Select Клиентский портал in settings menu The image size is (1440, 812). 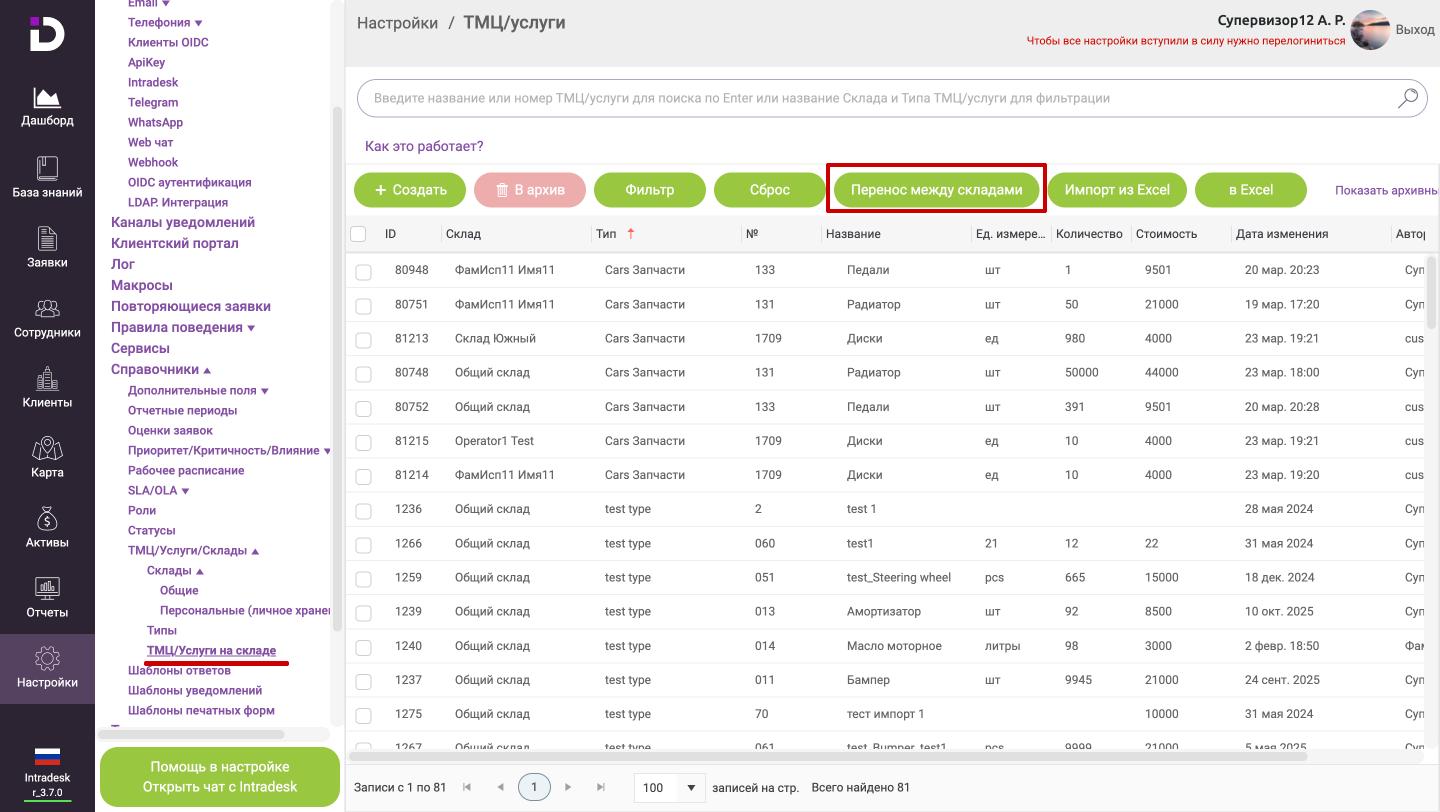click(174, 243)
